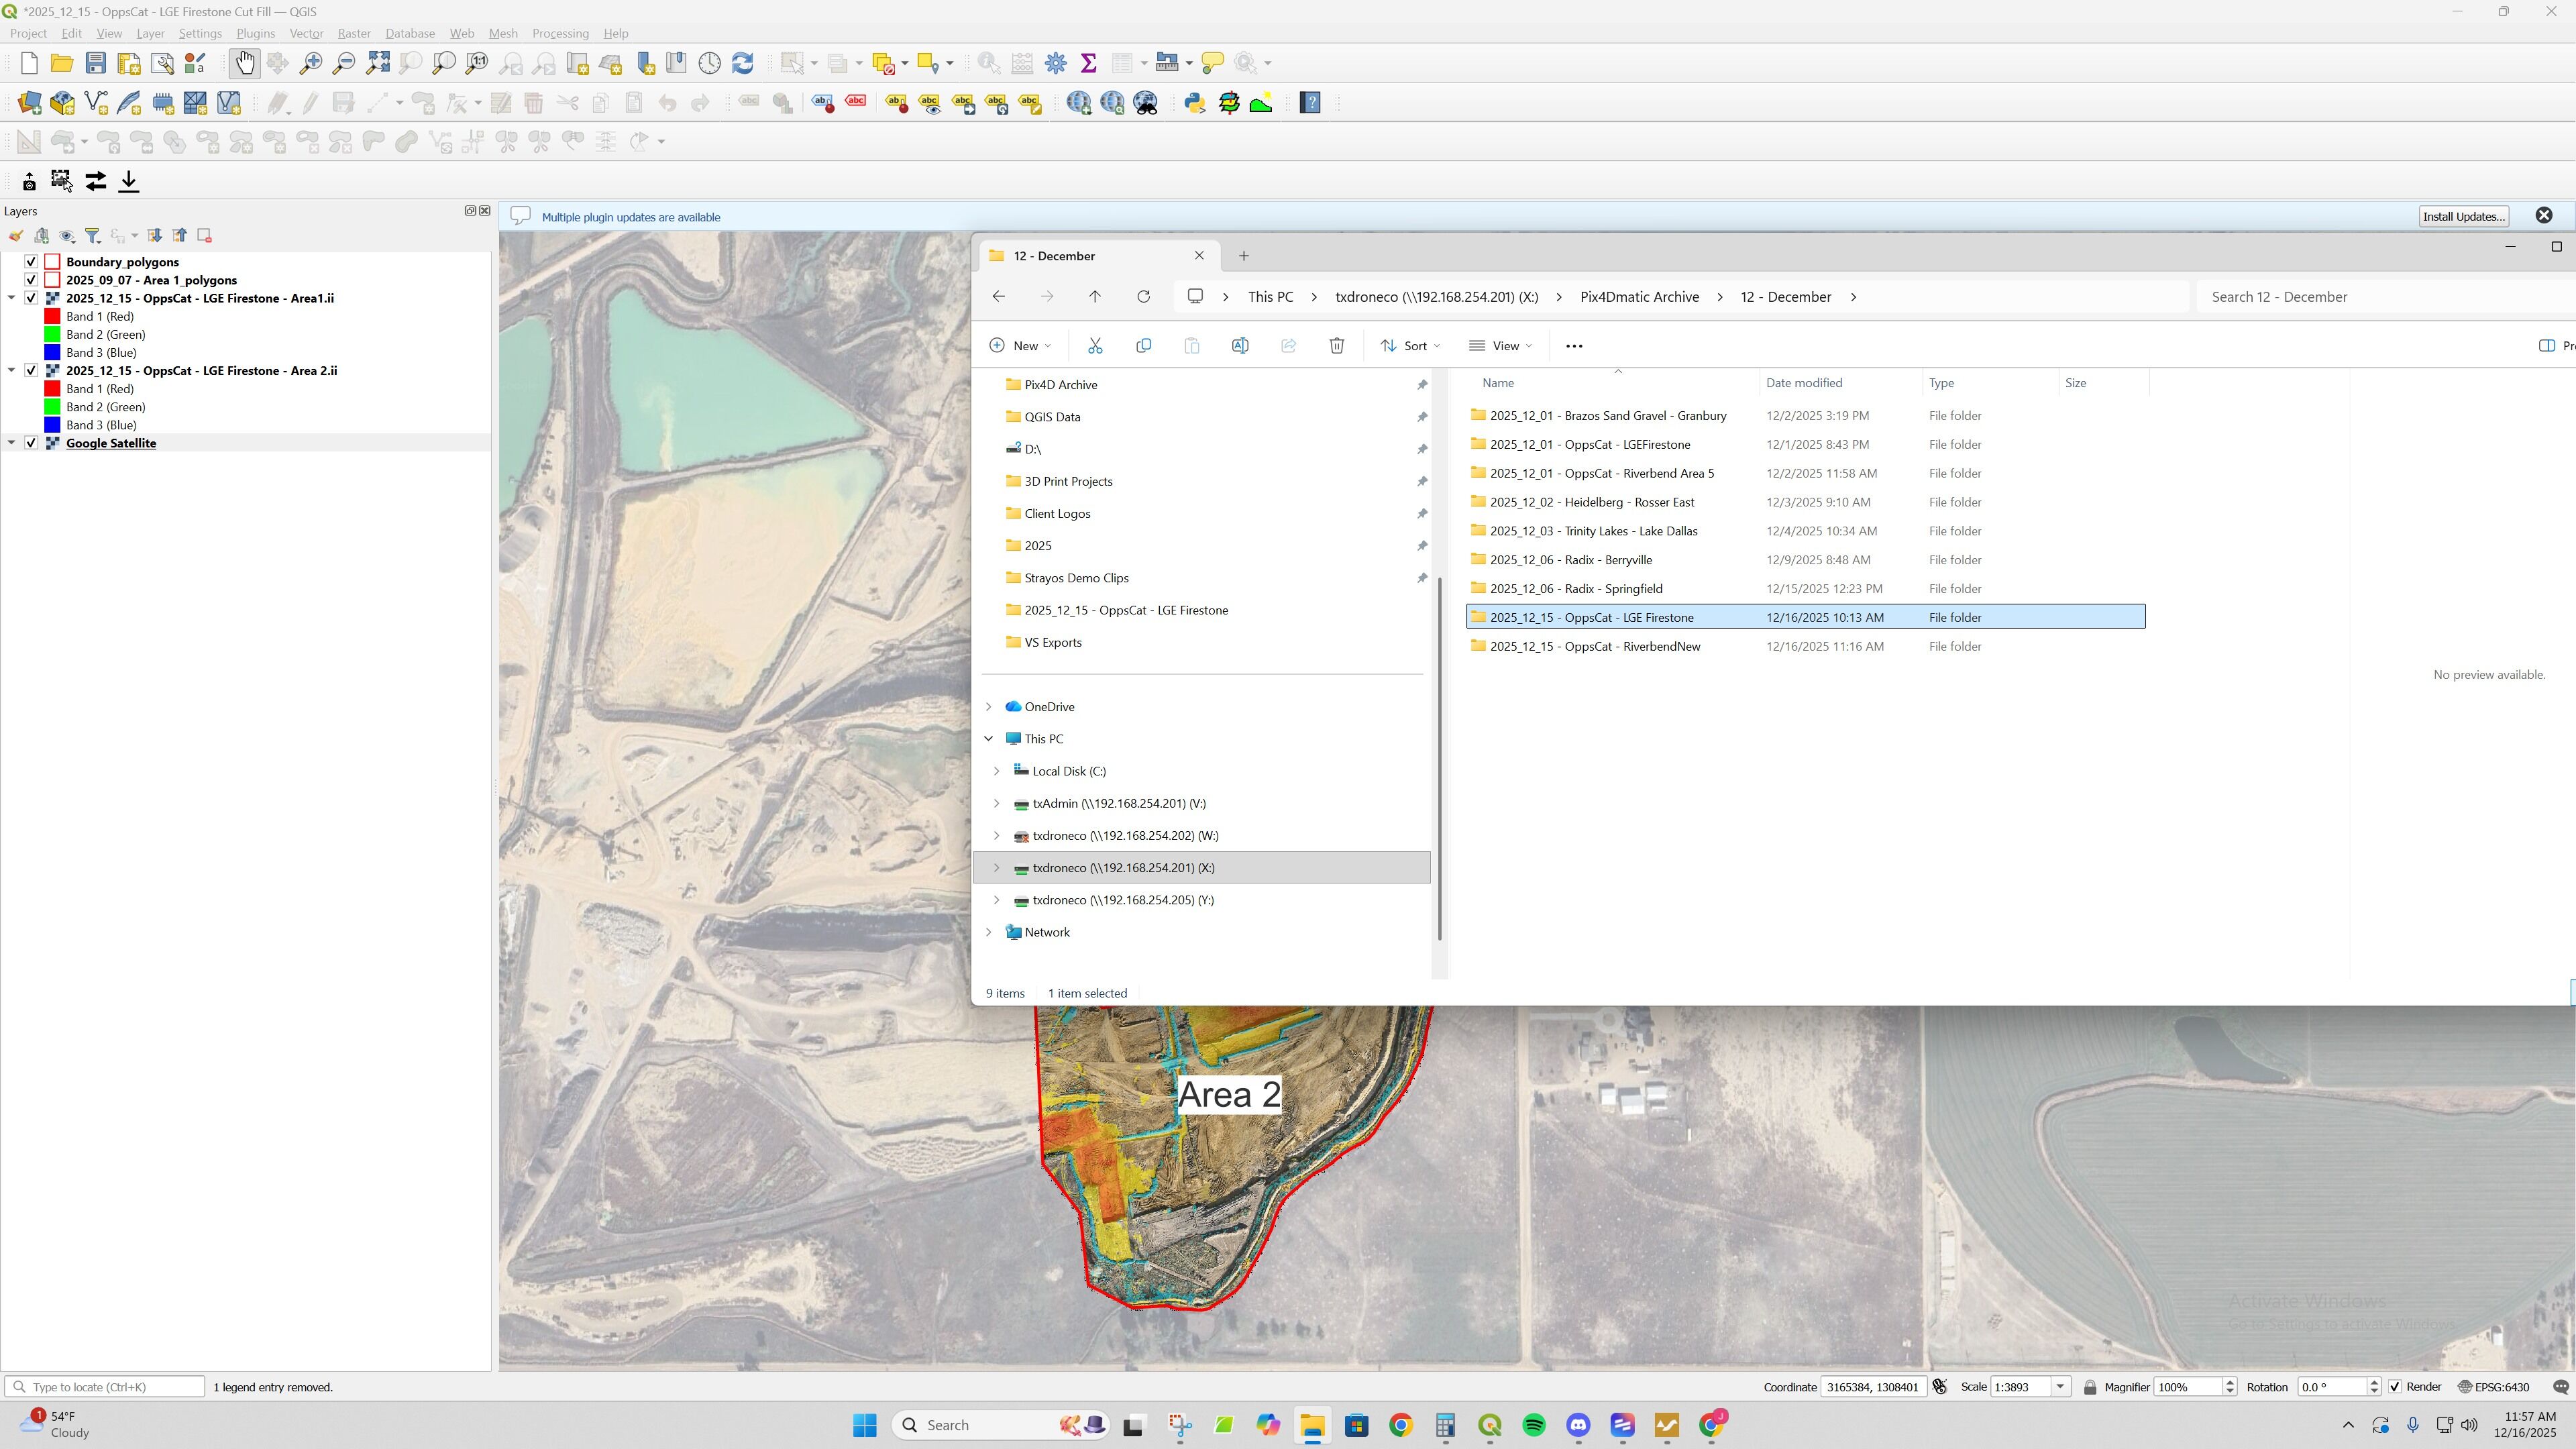Viewport: 2576px width, 1449px height.
Task: Toggle the Google Satellite layer checkbox
Action: (x=31, y=443)
